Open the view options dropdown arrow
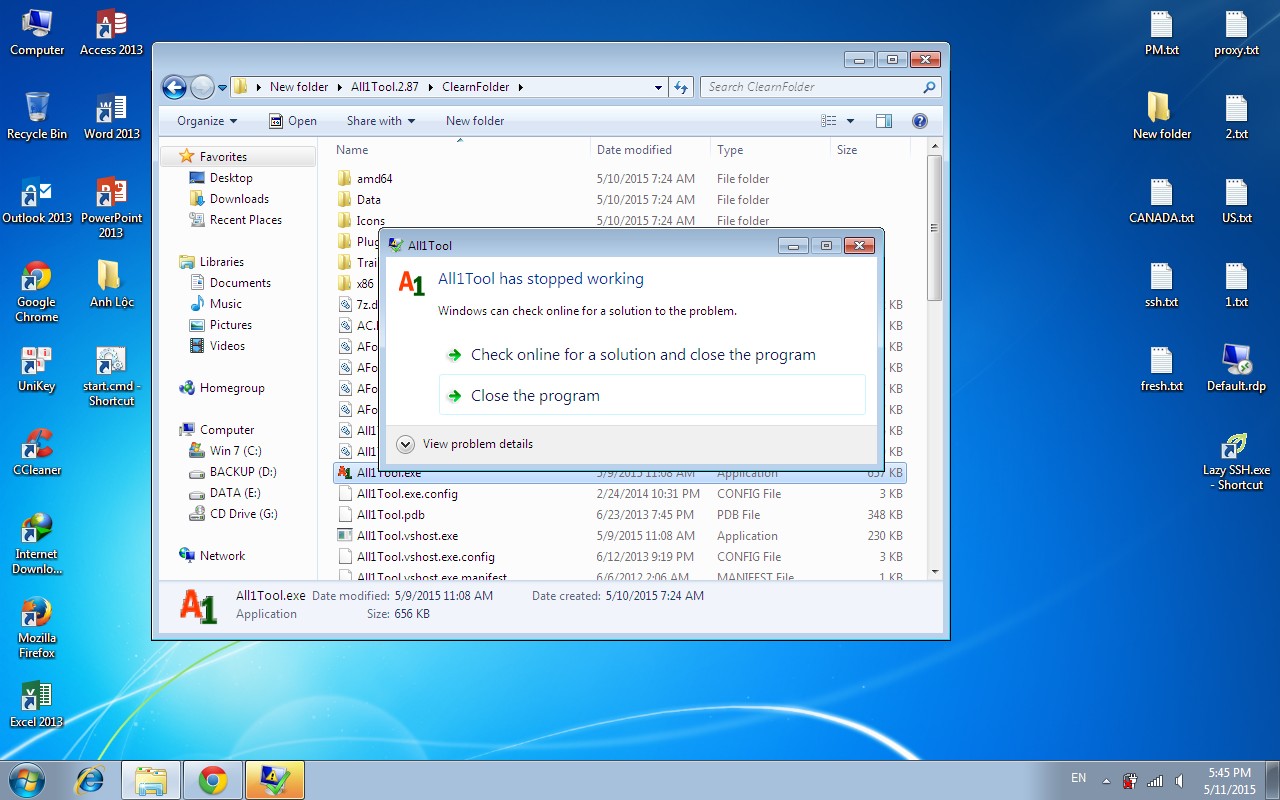This screenshot has width=1280, height=800. pyautogui.click(x=851, y=121)
